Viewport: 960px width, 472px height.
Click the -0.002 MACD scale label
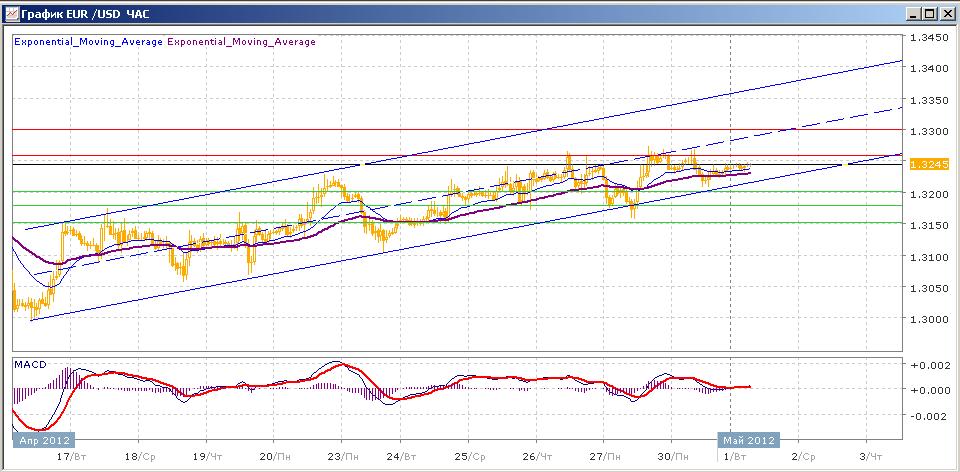coord(927,415)
